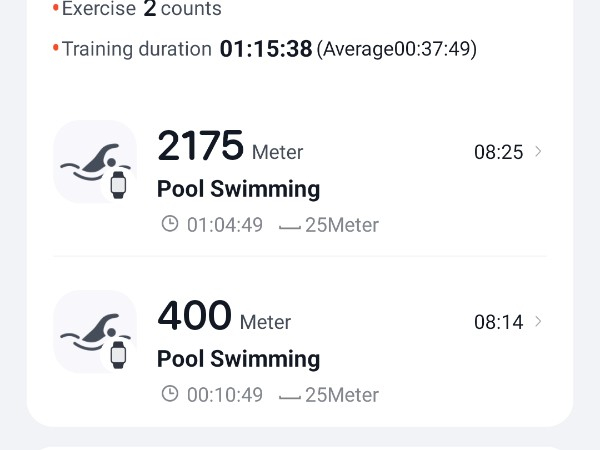Tap the swimmer icon for the 400 Meter swim
This screenshot has width=600, height=450.
(x=93, y=330)
